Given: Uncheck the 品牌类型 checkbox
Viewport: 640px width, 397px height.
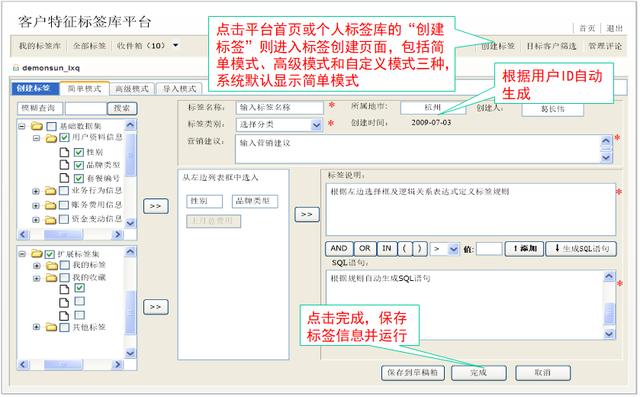Looking at the screenshot, I should click(79, 165).
